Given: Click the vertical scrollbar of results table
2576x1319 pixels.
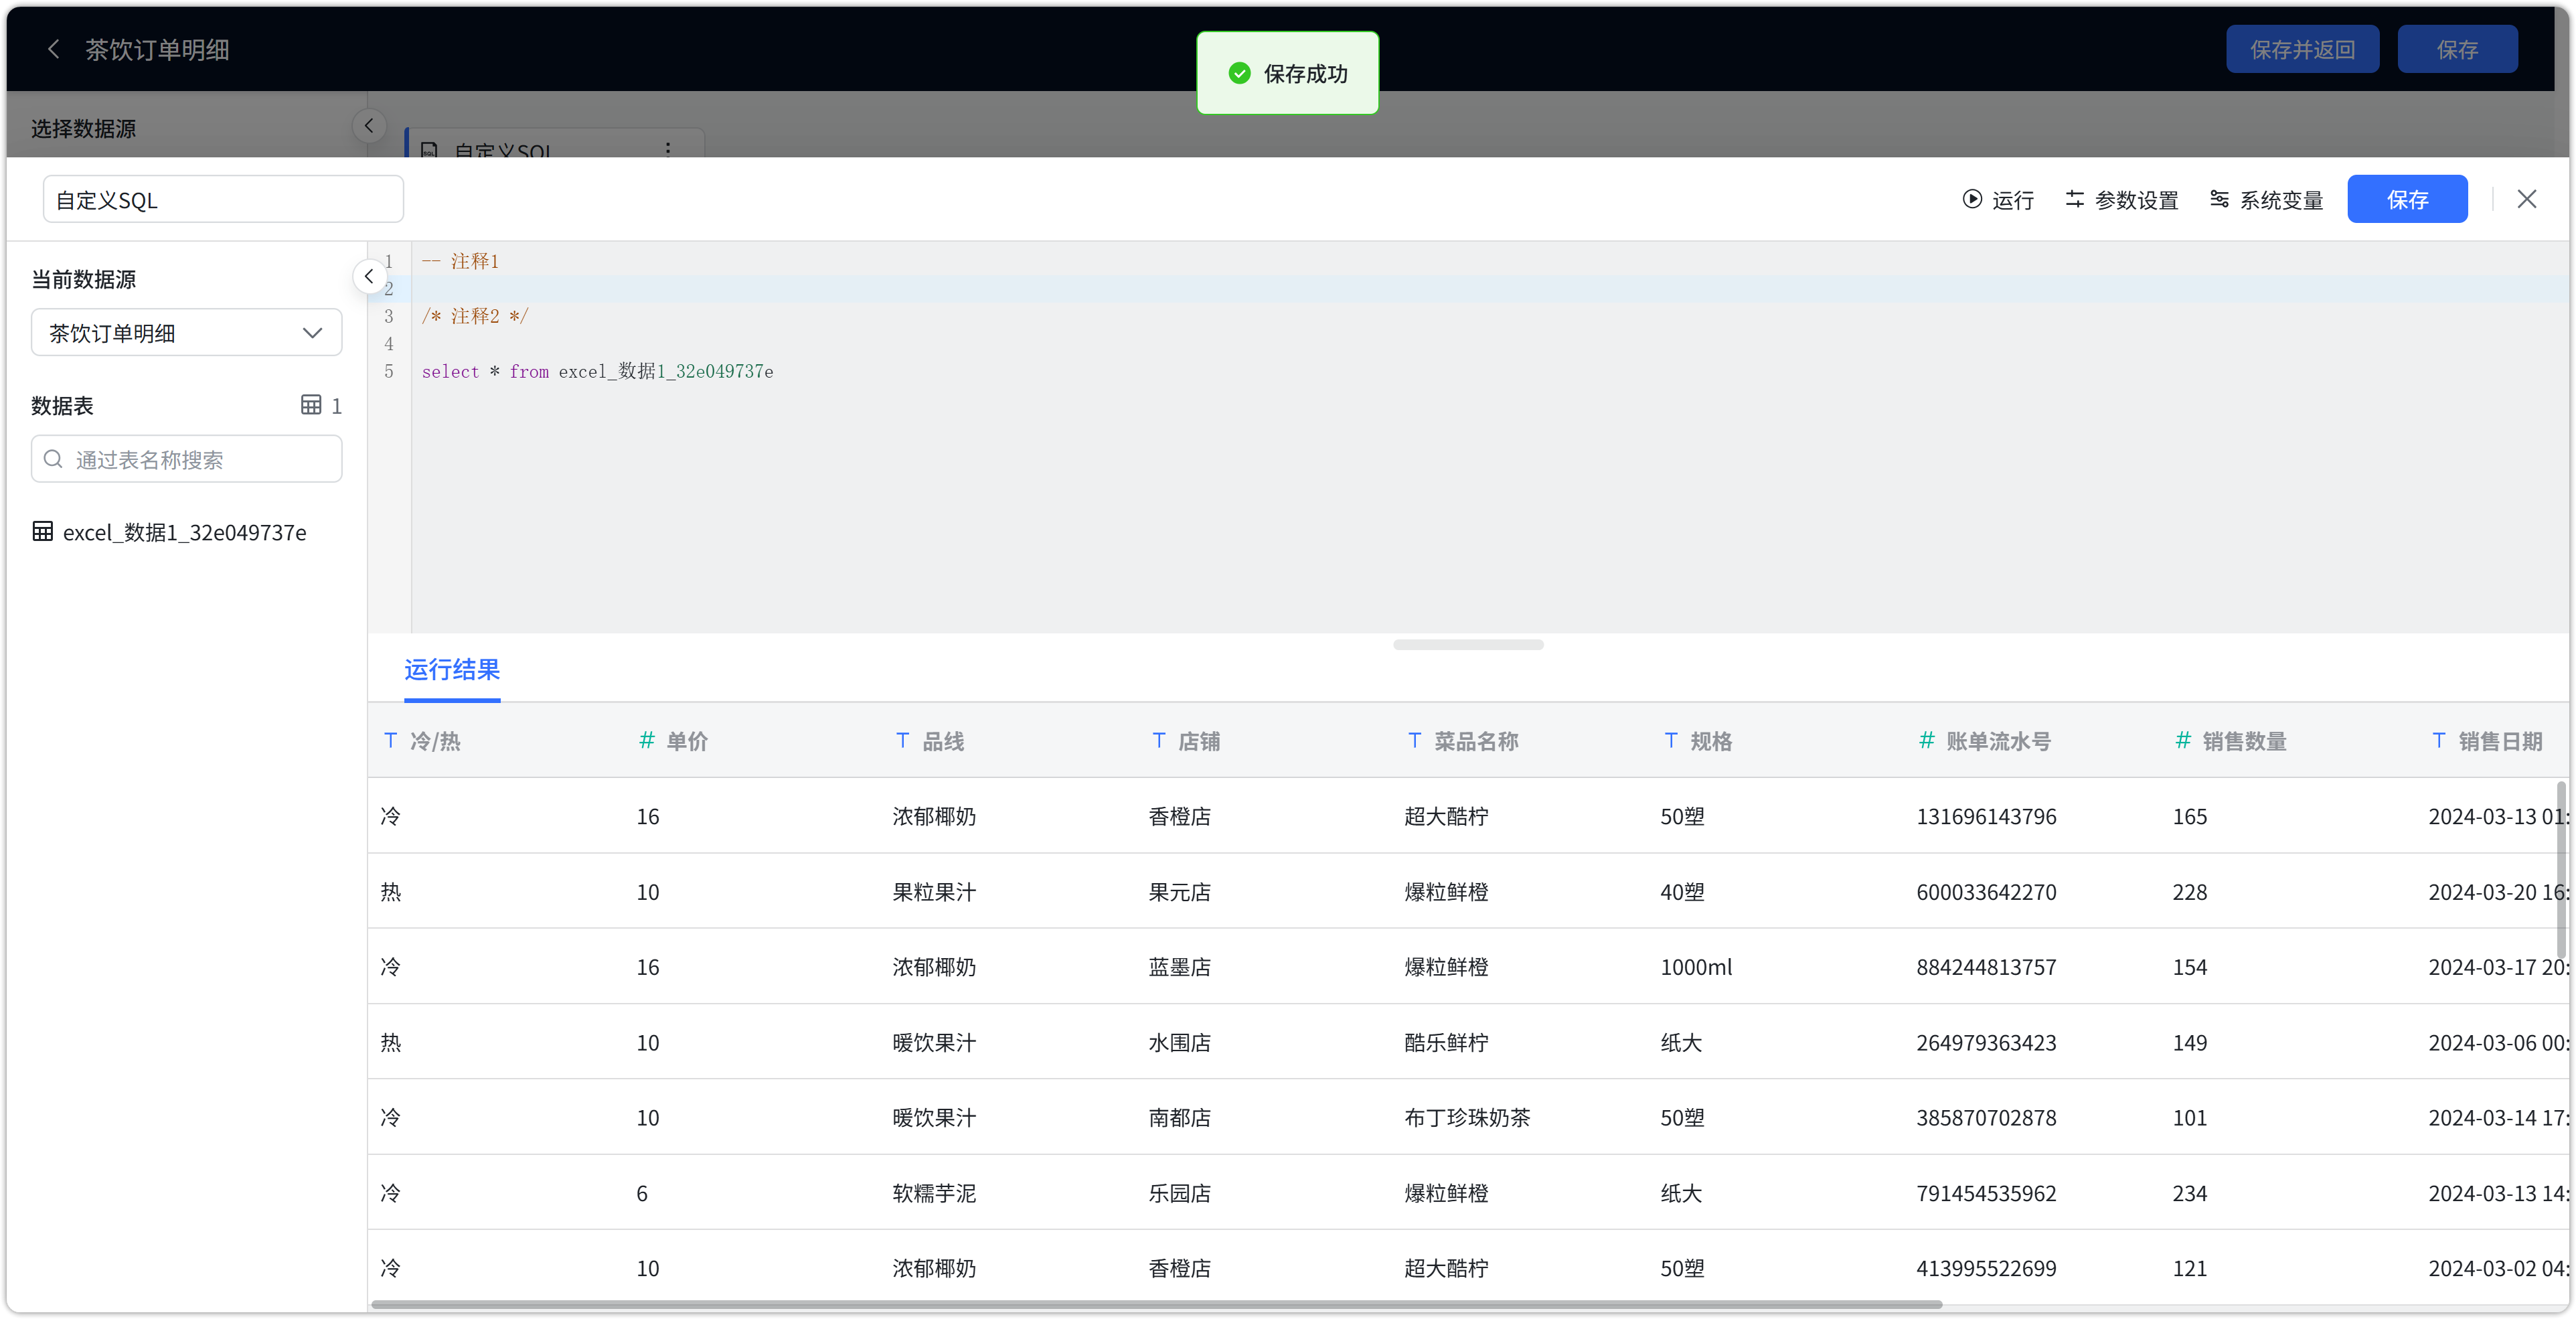Looking at the screenshot, I should point(2561,870).
